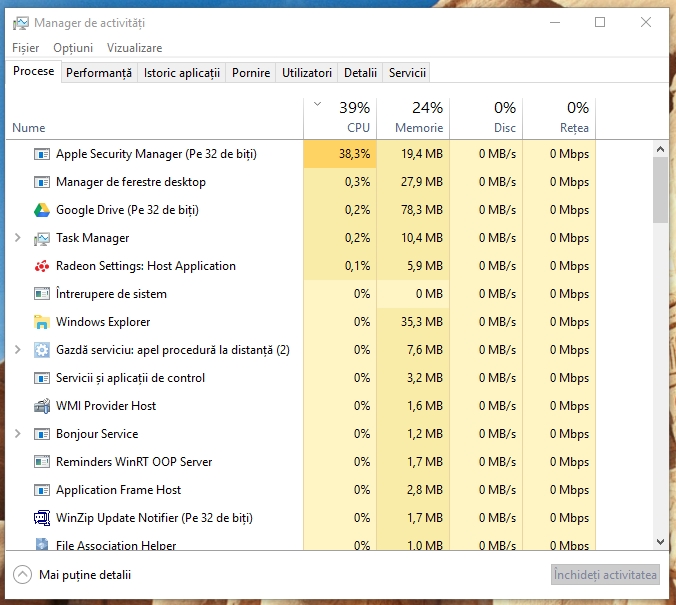Click the scrollbar down arrow

pyautogui.click(x=660, y=542)
